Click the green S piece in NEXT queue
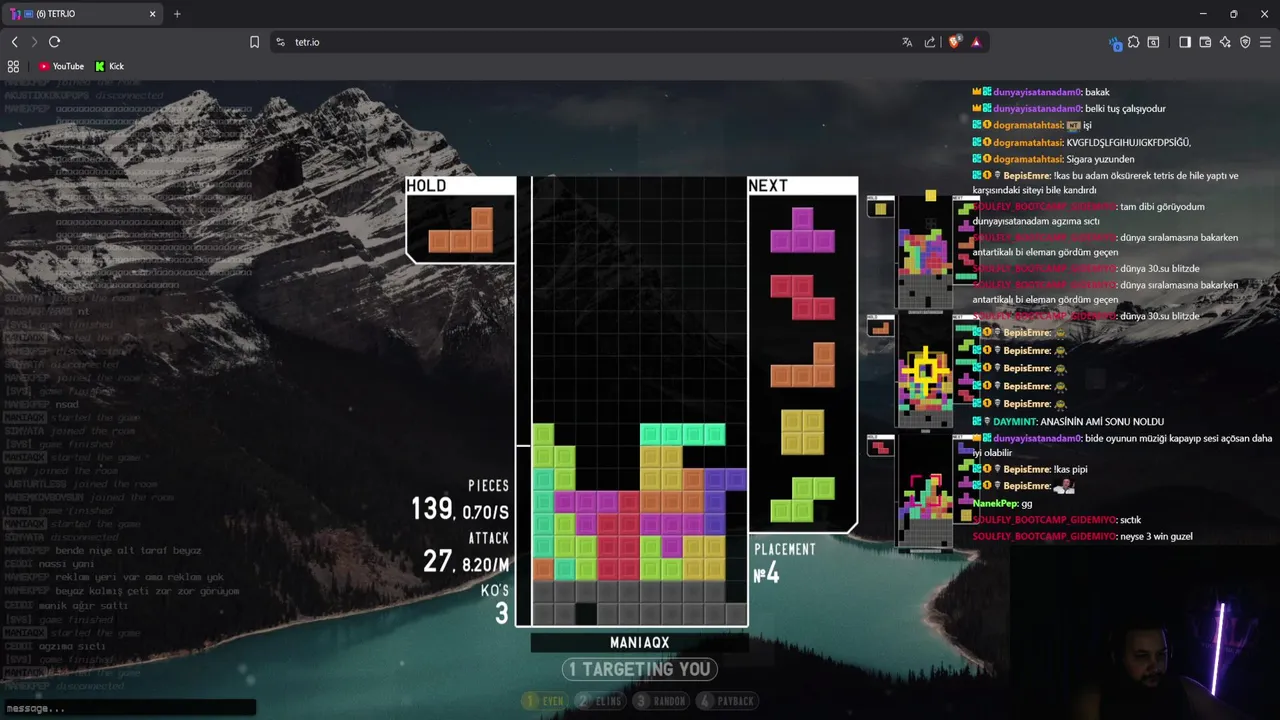1280x720 pixels. tap(802, 499)
